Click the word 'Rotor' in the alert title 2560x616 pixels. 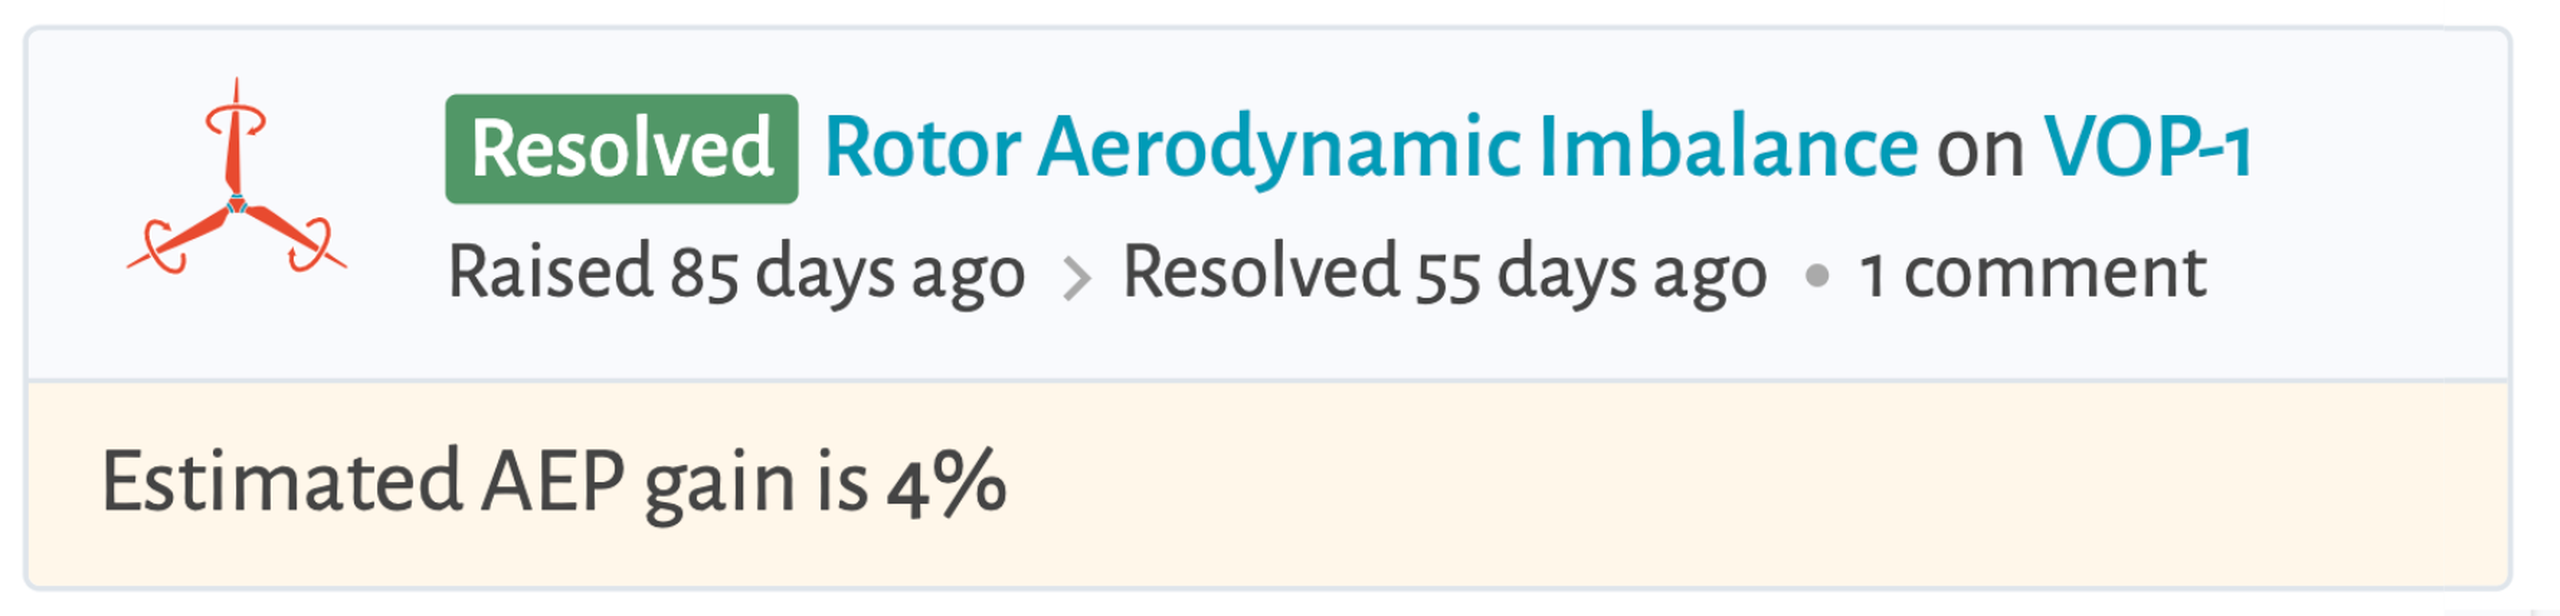921,149
